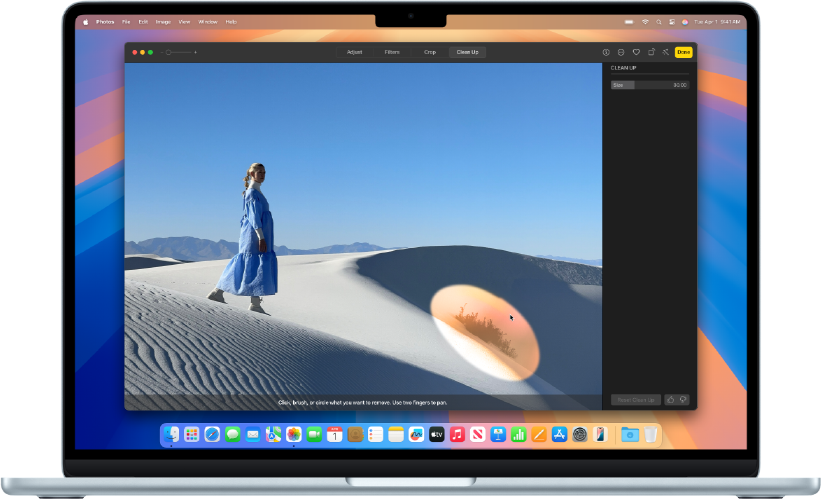Open the View menu

pyautogui.click(x=184, y=22)
